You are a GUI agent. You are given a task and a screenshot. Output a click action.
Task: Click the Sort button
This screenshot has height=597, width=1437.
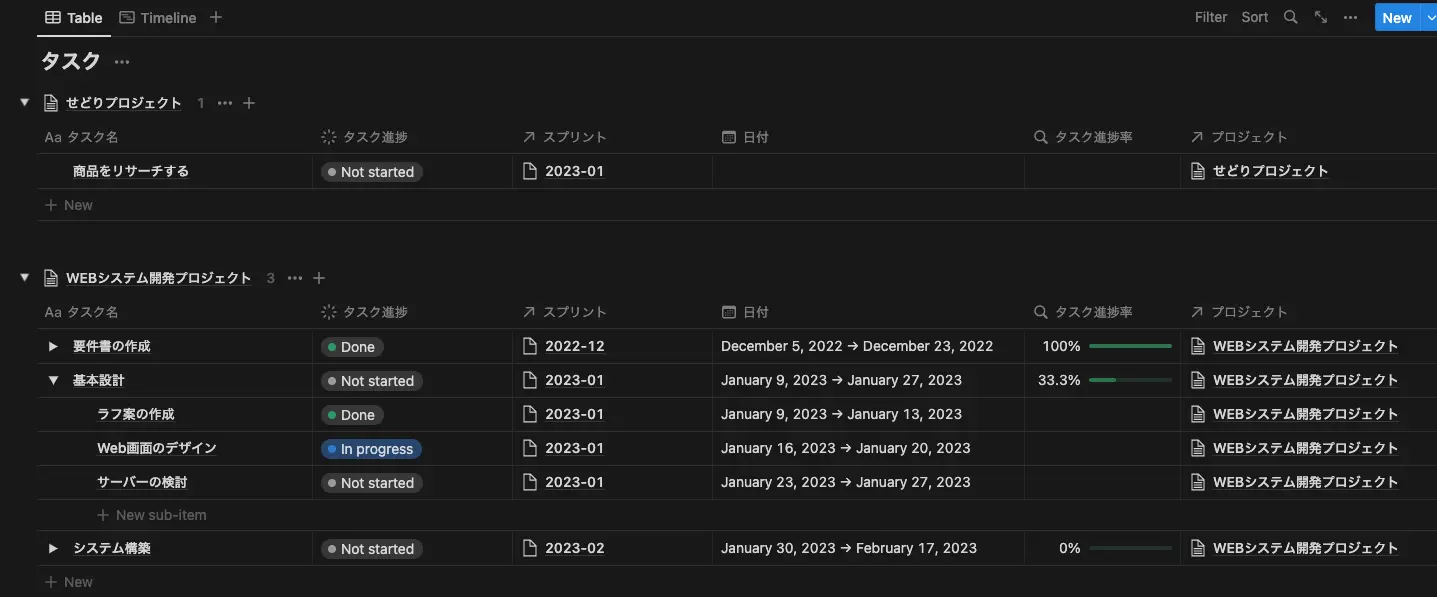(x=1254, y=17)
